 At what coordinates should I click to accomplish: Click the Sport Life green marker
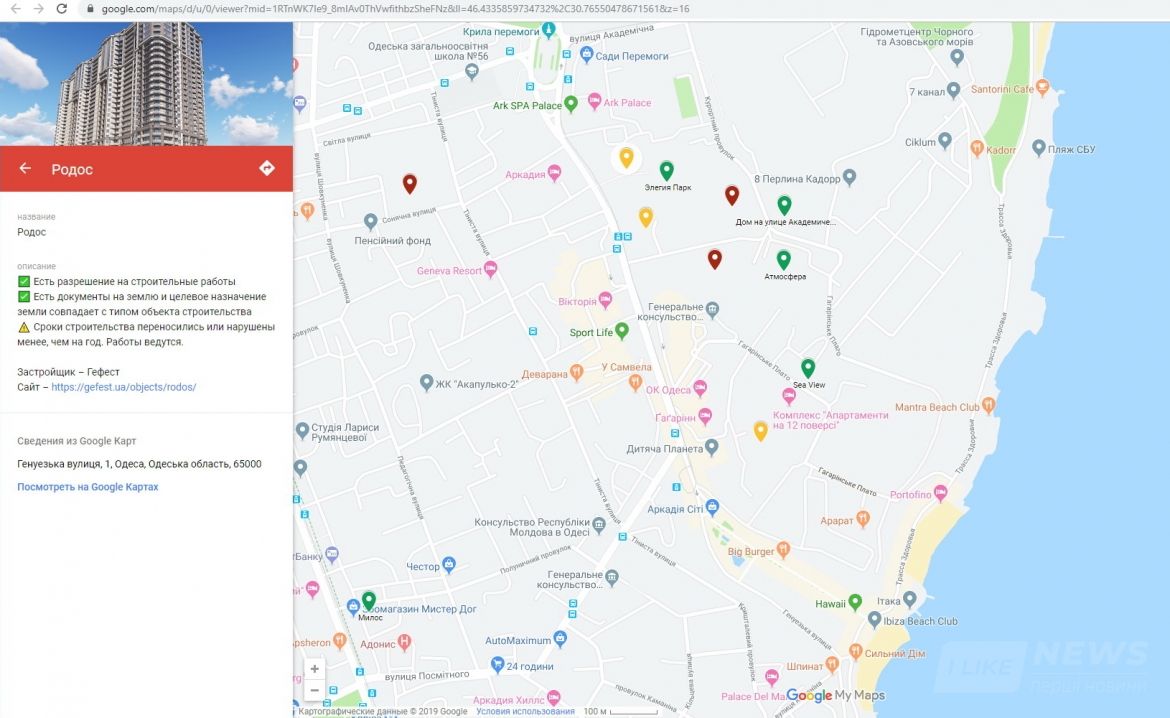pos(622,331)
